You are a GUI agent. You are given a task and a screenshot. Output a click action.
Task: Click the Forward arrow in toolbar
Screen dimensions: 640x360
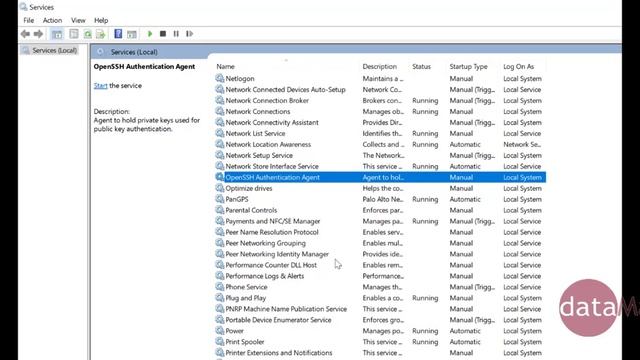point(38,34)
